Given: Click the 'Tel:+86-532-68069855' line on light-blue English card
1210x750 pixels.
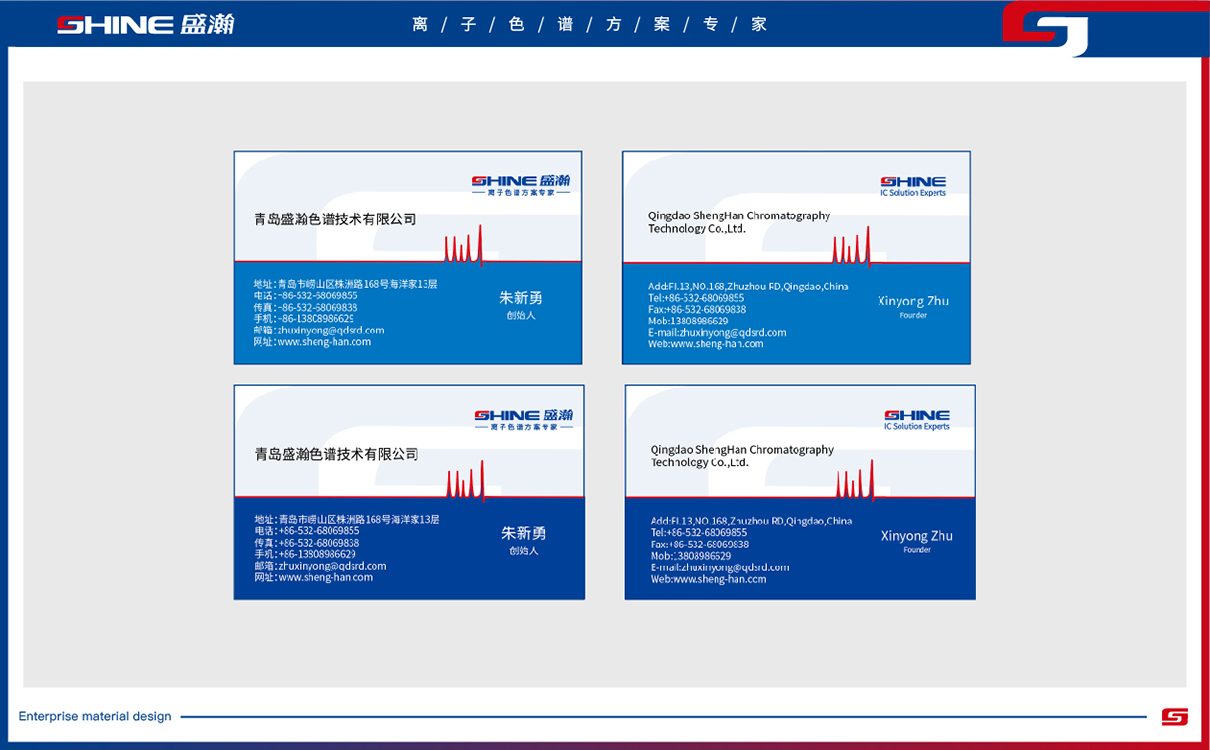Looking at the screenshot, I should point(696,298).
